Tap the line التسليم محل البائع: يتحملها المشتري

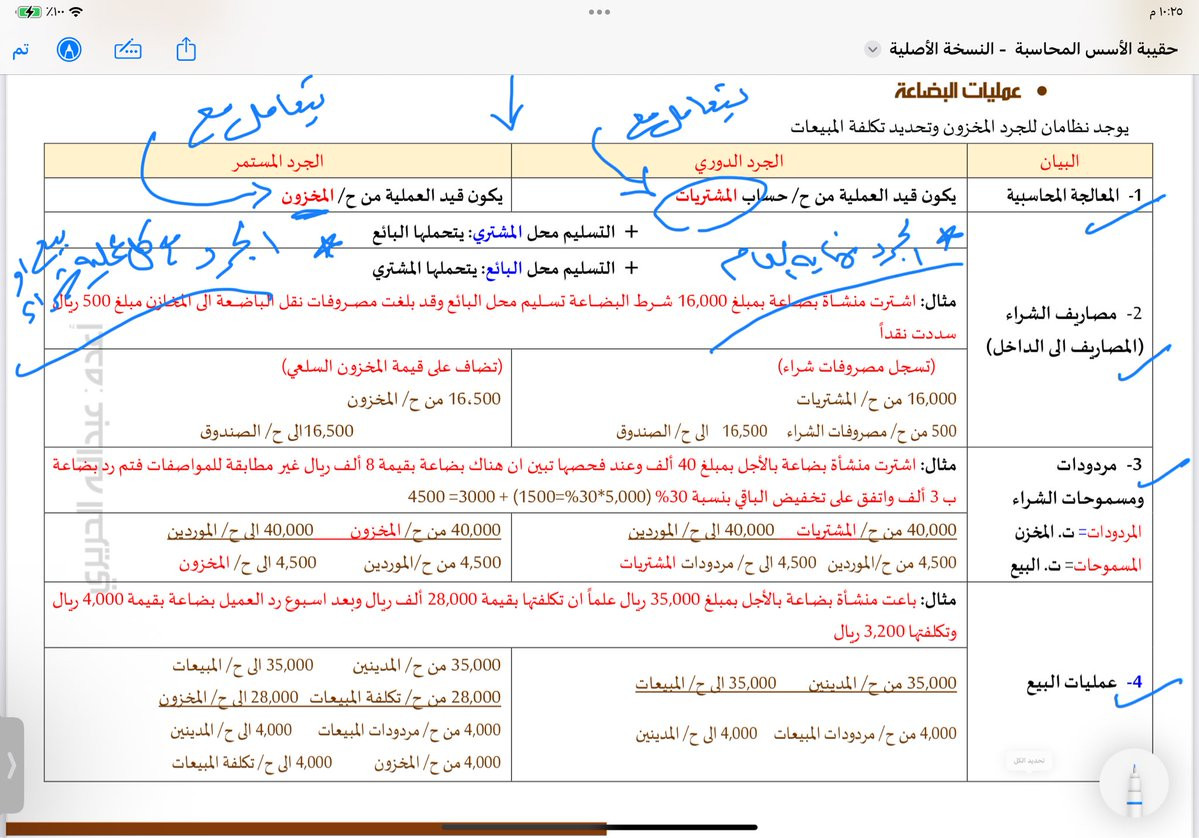[505, 268]
